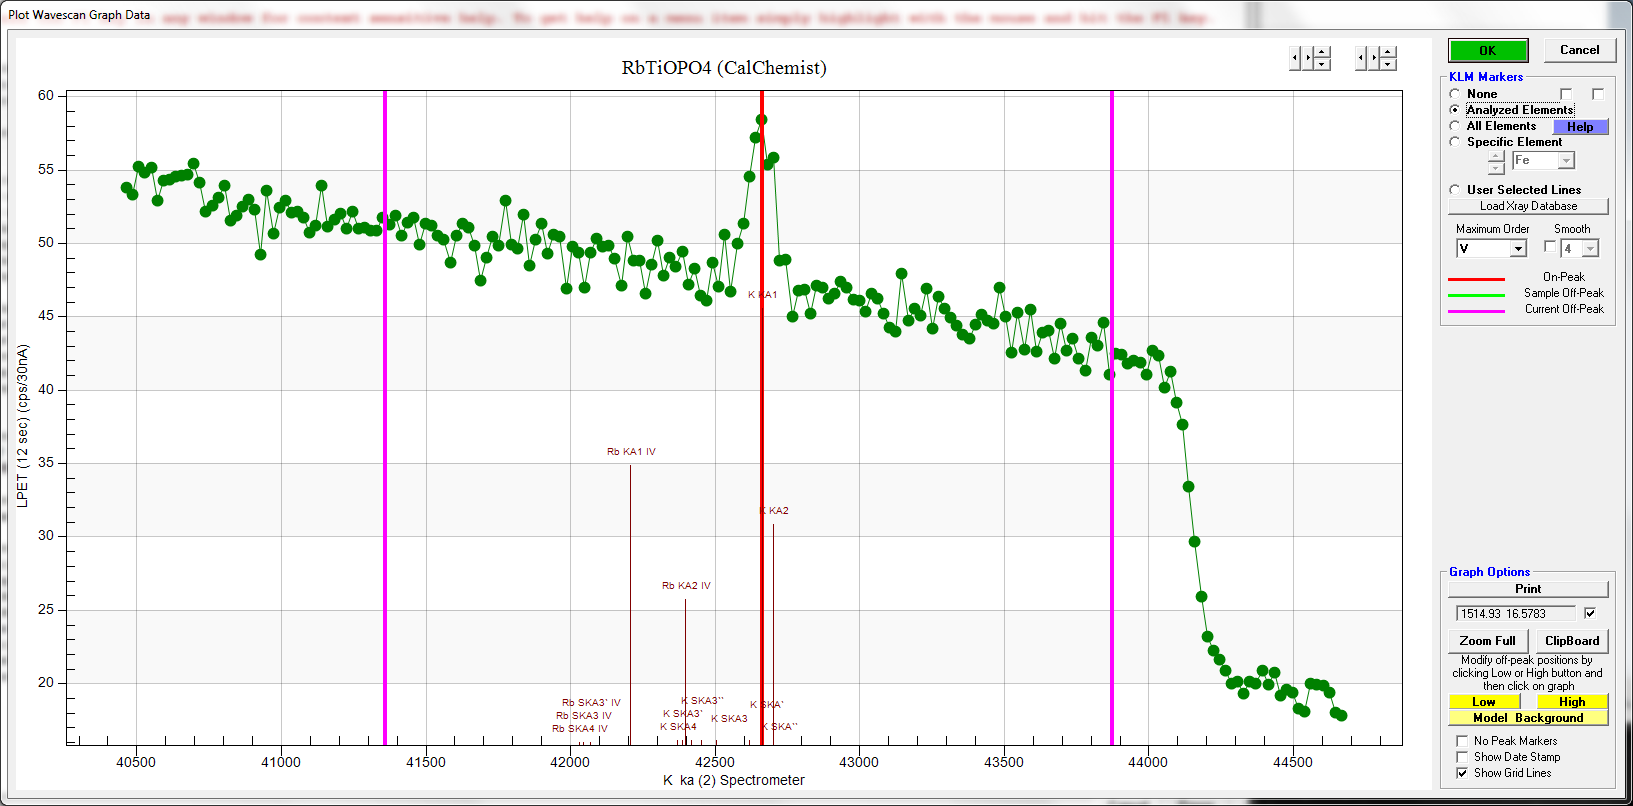
Task: Open the Maximum Order dropdown
Action: click(x=1518, y=249)
